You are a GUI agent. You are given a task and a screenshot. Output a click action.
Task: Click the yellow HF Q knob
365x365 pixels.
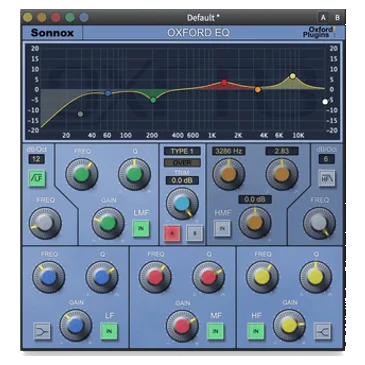coord(315,277)
